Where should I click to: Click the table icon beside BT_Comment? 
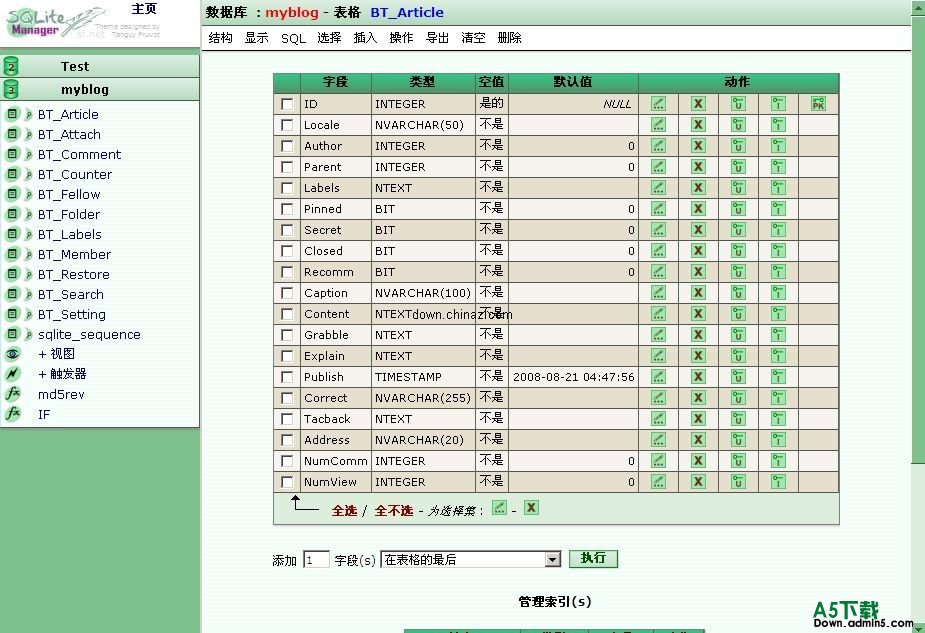[x=13, y=155]
